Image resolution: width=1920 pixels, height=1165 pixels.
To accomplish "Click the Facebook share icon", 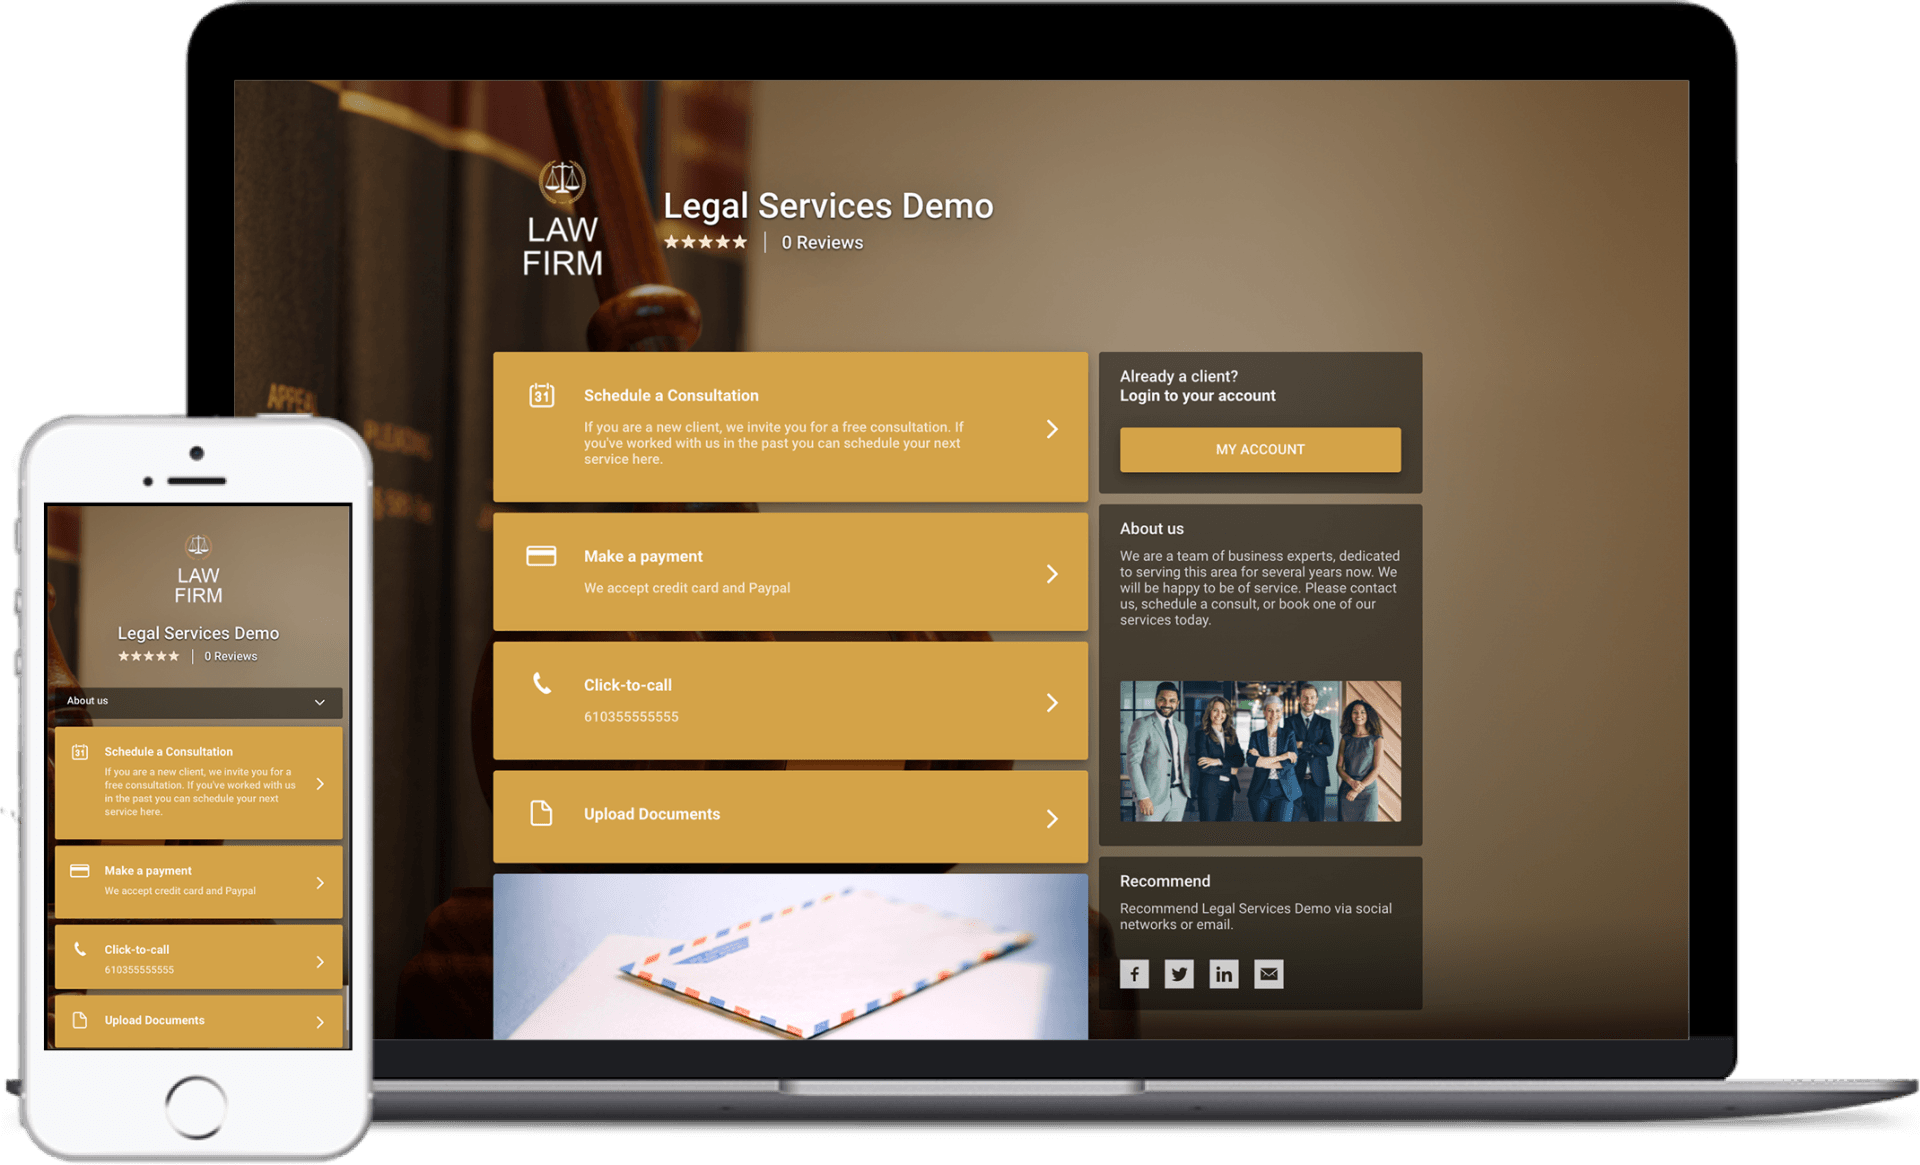I will [x=1134, y=974].
